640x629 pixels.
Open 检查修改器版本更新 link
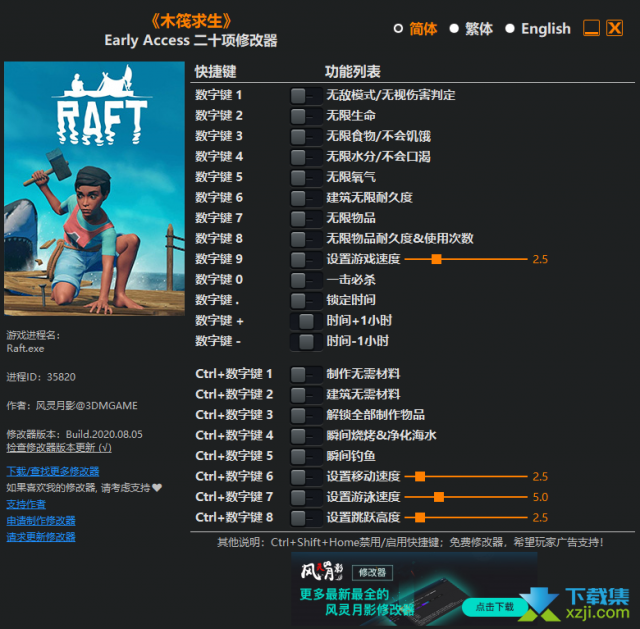(x=59, y=448)
